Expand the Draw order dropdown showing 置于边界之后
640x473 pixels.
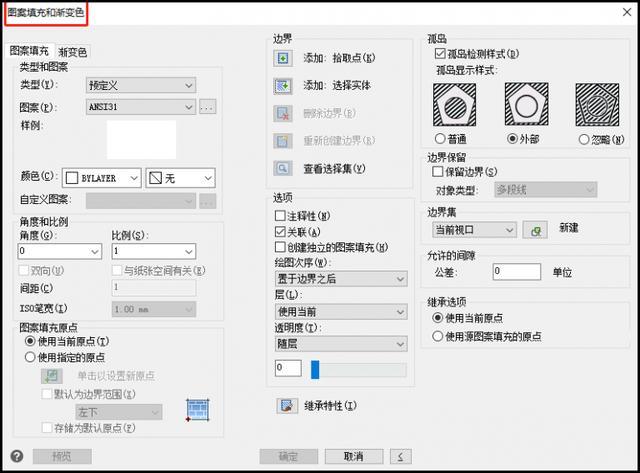coord(340,279)
